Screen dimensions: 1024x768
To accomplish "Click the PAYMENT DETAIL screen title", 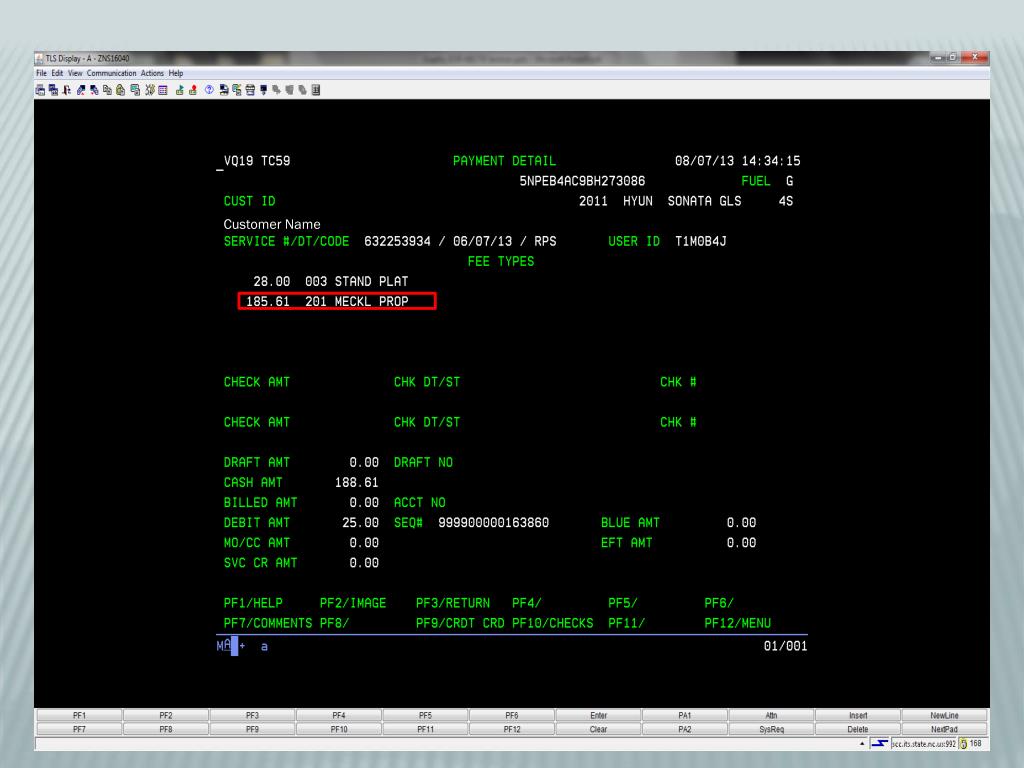I will click(504, 161).
